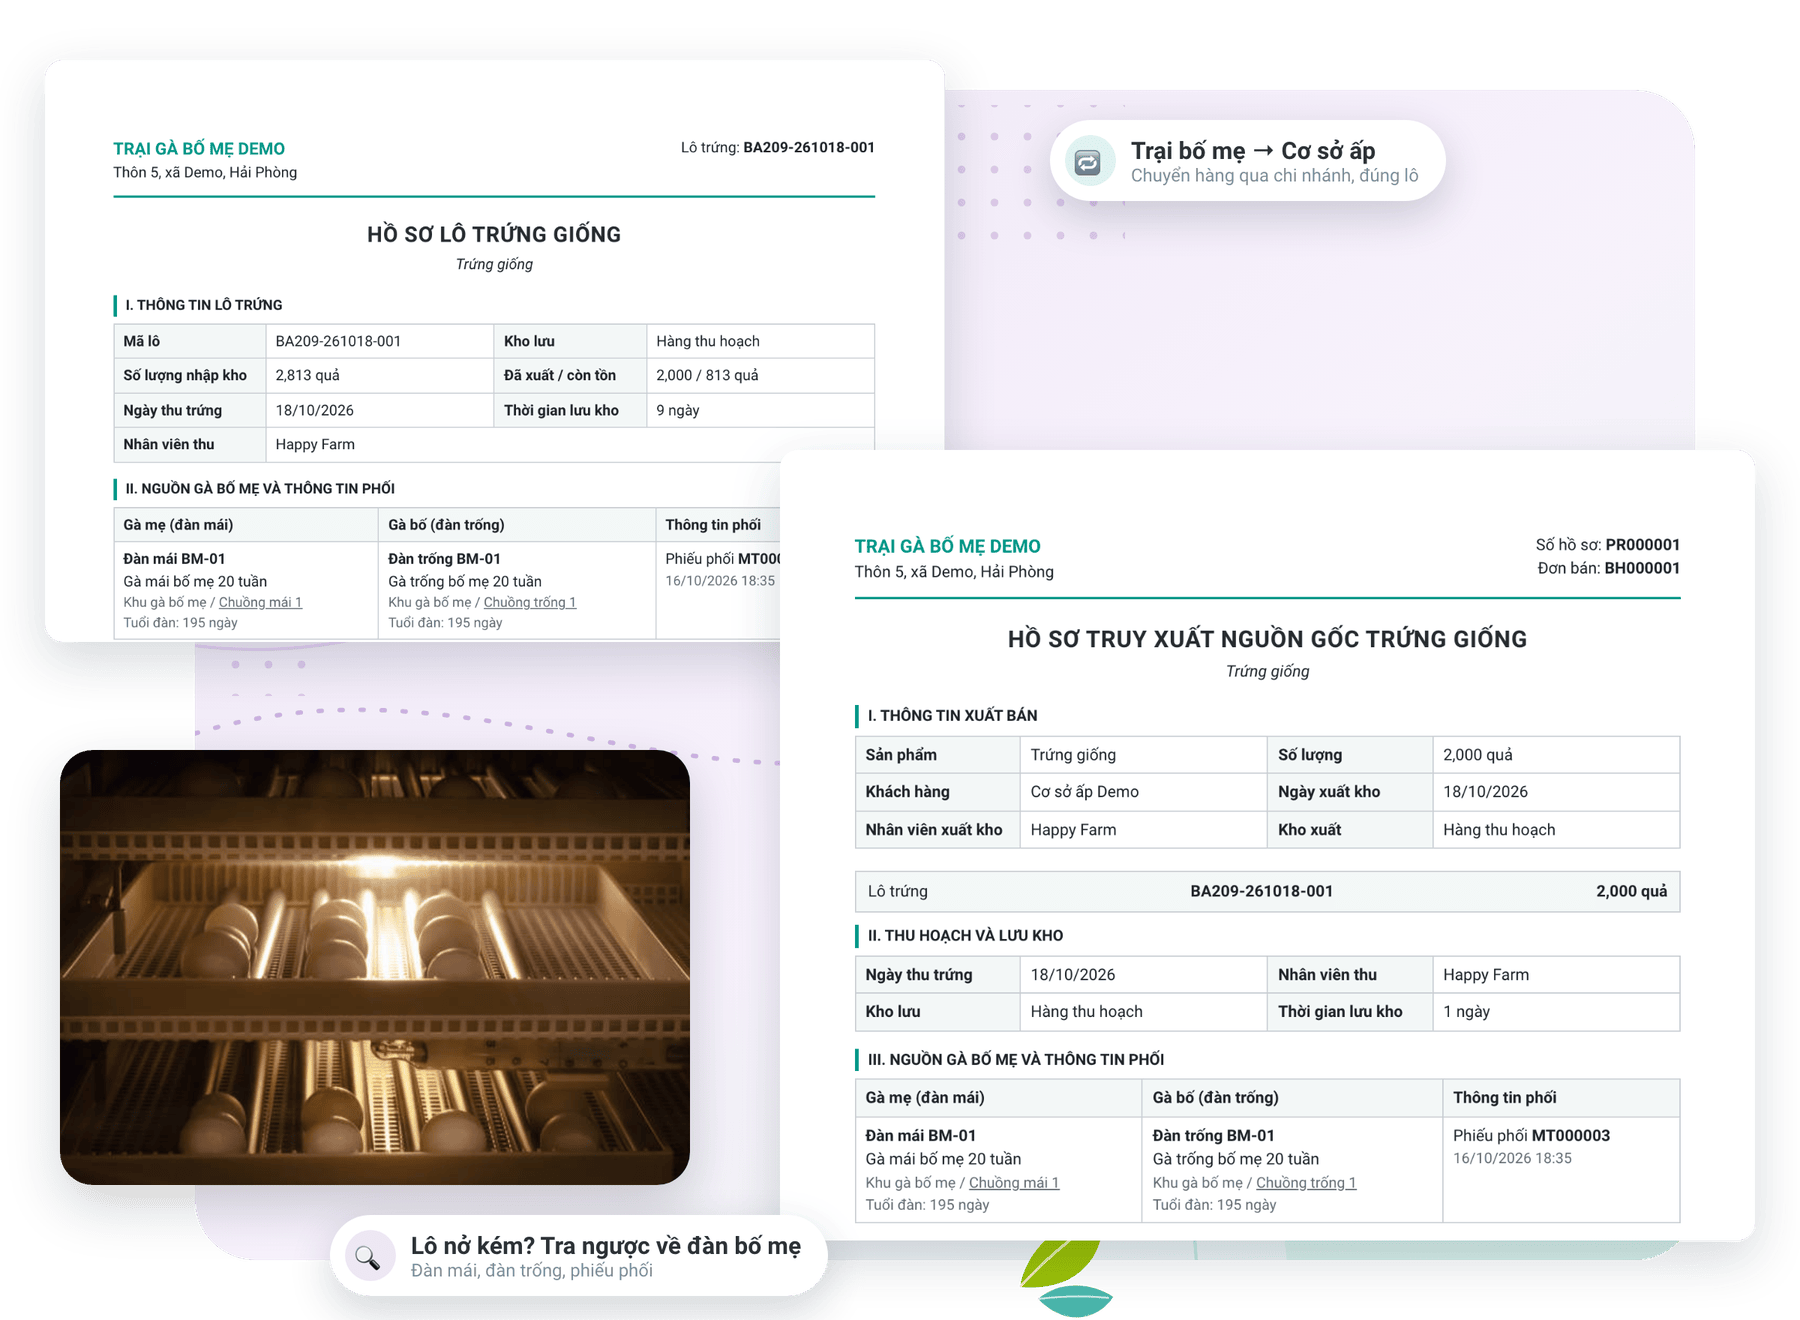This screenshot has height=1320, width=1800.
Task: Select 'Đàn mái BM-01' in Hồ sơ lô trứng giống
Action: (174, 558)
